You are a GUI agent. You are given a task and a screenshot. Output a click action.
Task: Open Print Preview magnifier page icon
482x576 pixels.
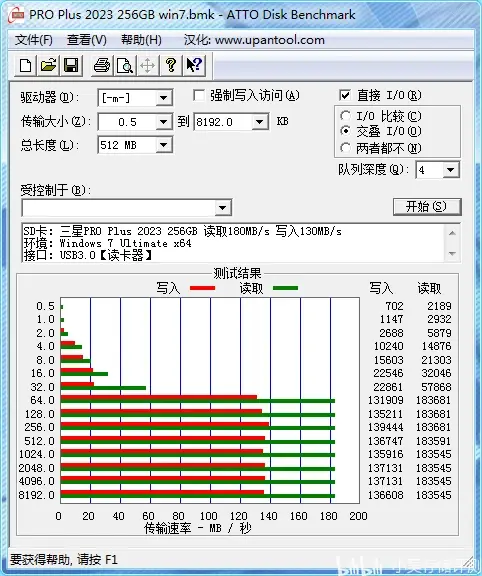pyautogui.click(x=125, y=65)
